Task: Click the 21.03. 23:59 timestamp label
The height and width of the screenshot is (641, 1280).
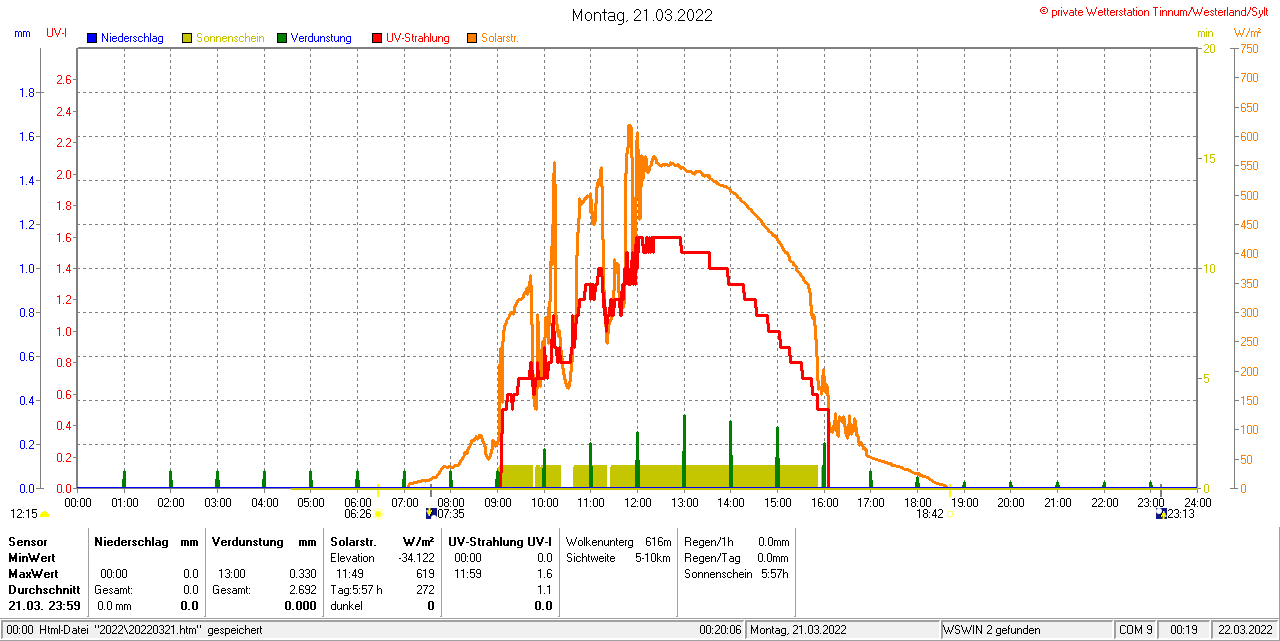Action: [x=45, y=606]
